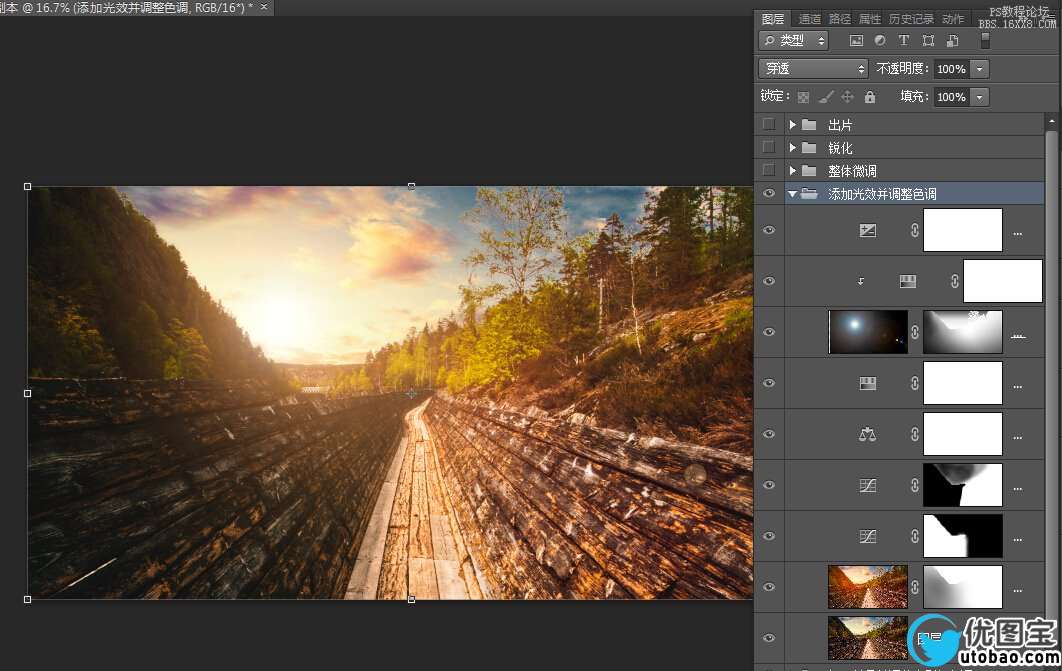Open the 填充 fill slider arrow
Image resolution: width=1062 pixels, height=671 pixels.
tap(979, 97)
